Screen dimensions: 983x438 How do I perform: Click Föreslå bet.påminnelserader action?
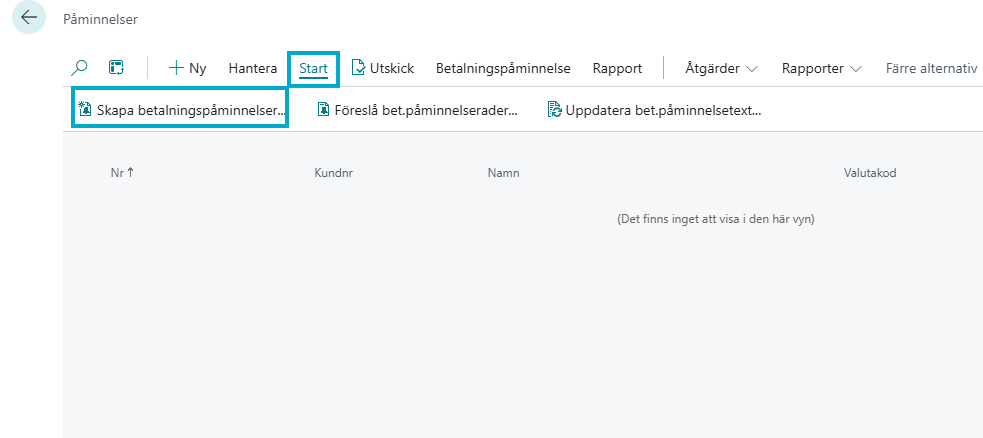pyautogui.click(x=418, y=110)
